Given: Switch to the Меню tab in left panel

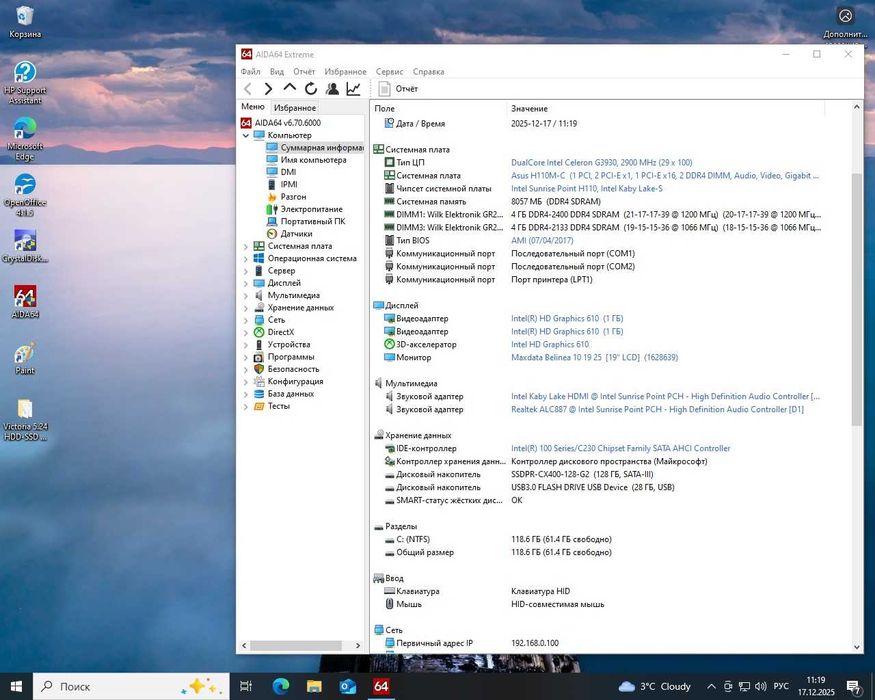Looking at the screenshot, I should pos(253,107).
